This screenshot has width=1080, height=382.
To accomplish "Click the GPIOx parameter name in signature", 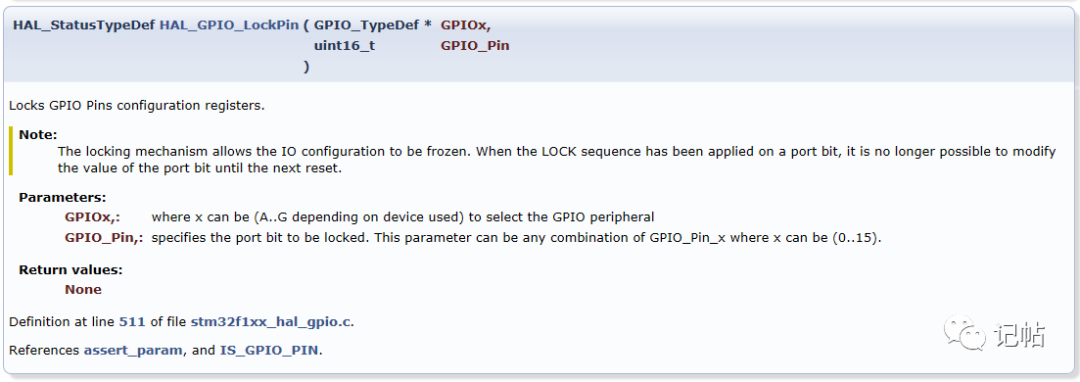I will [465, 25].
